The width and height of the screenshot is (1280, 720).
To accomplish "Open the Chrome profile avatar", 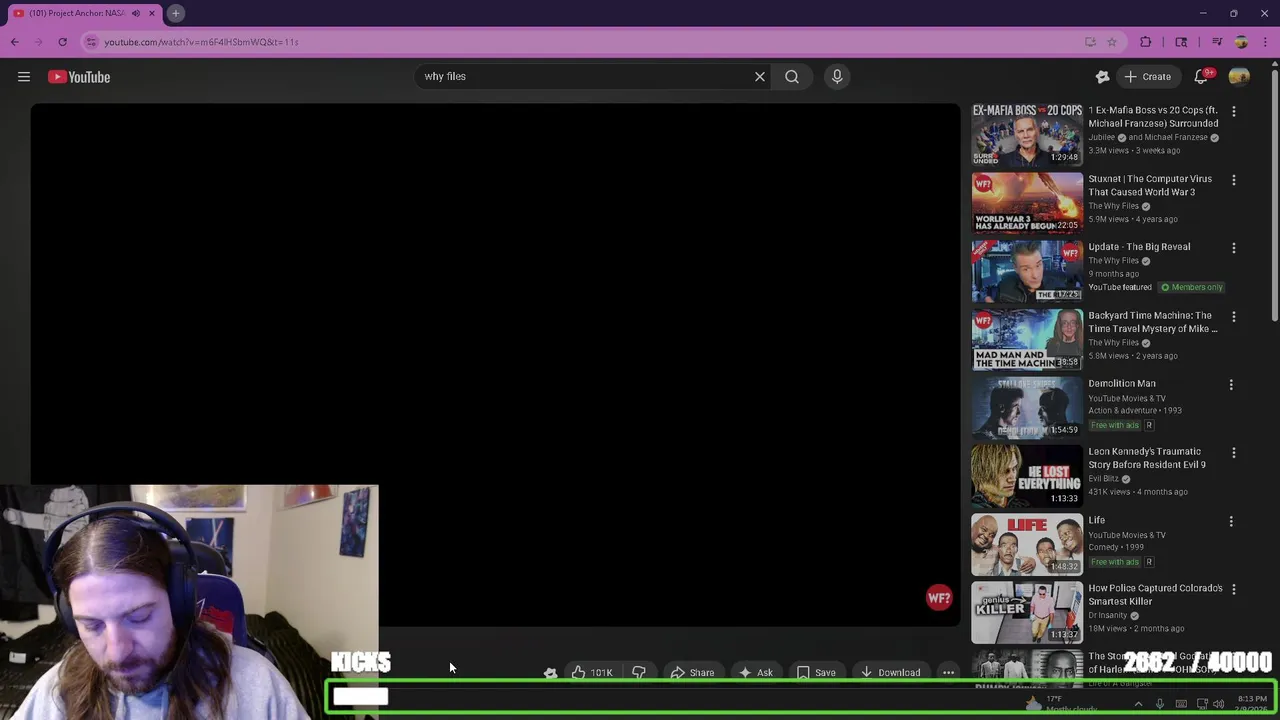I will (1241, 42).
